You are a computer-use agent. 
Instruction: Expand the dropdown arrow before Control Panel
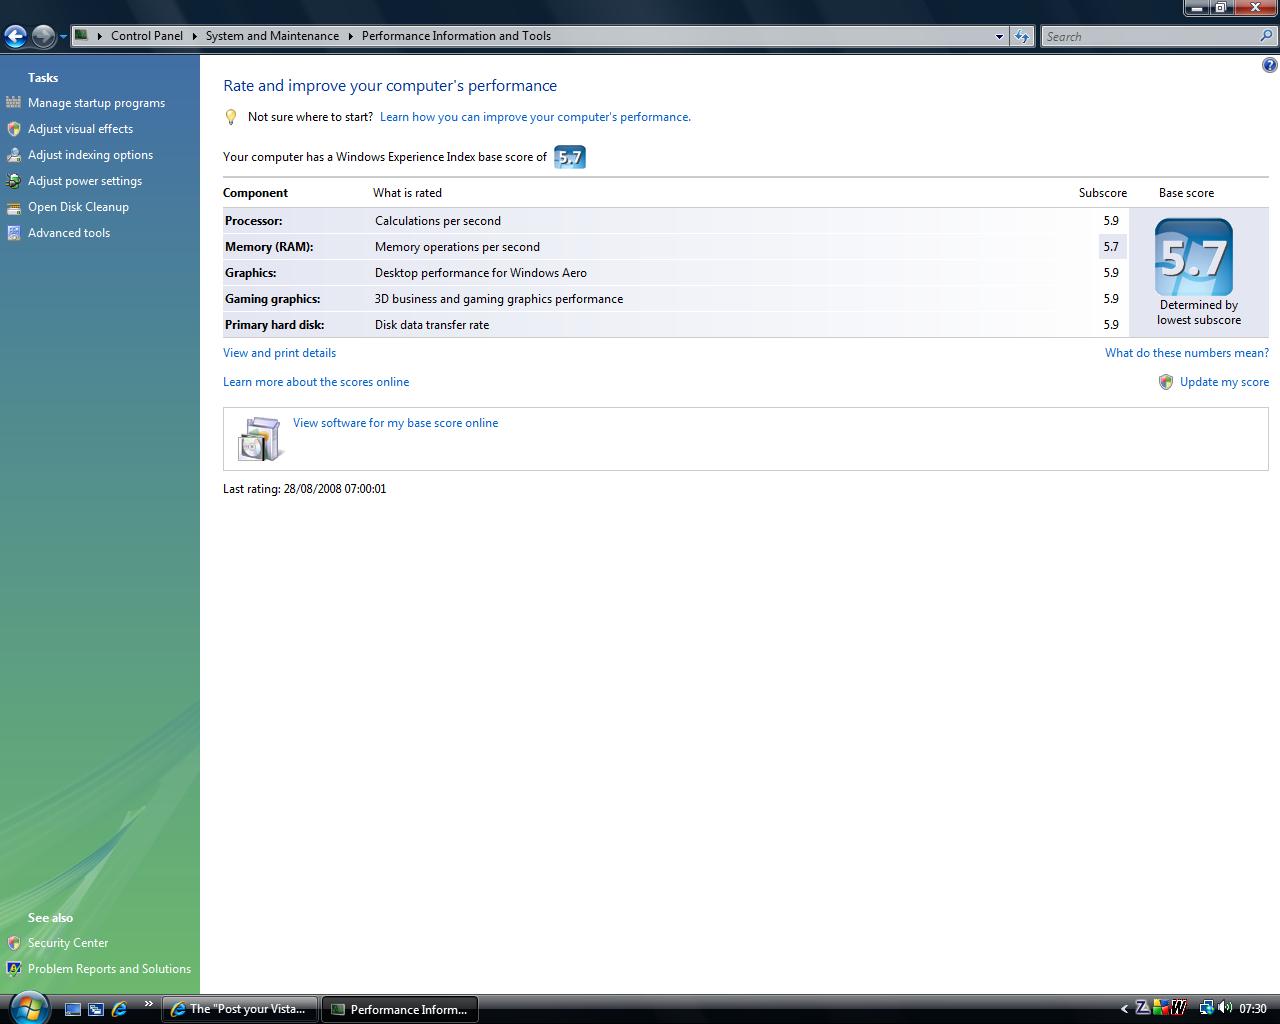[x=99, y=36]
